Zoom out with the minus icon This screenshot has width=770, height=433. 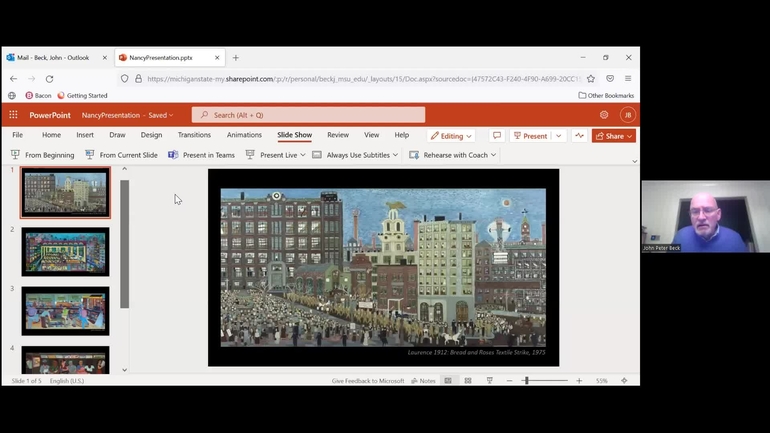(509, 380)
